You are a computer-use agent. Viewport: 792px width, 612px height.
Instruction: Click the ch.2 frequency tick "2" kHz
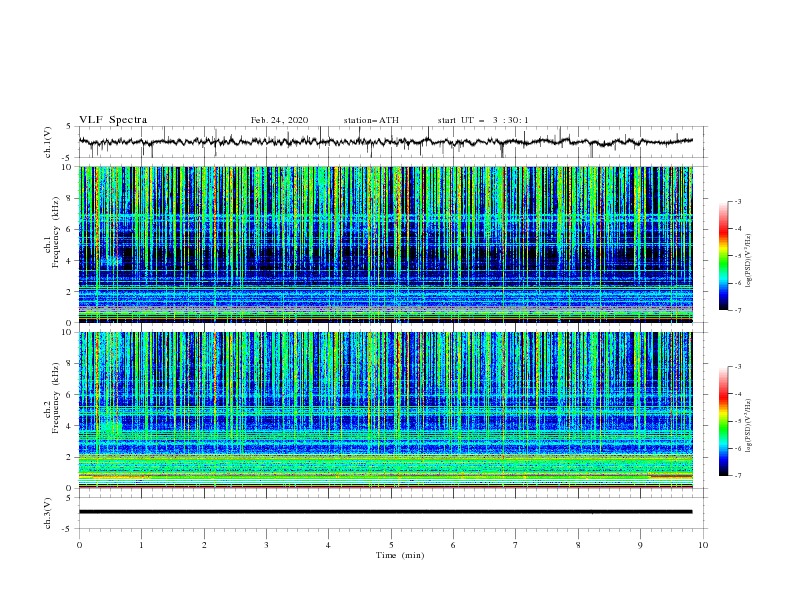[70, 457]
